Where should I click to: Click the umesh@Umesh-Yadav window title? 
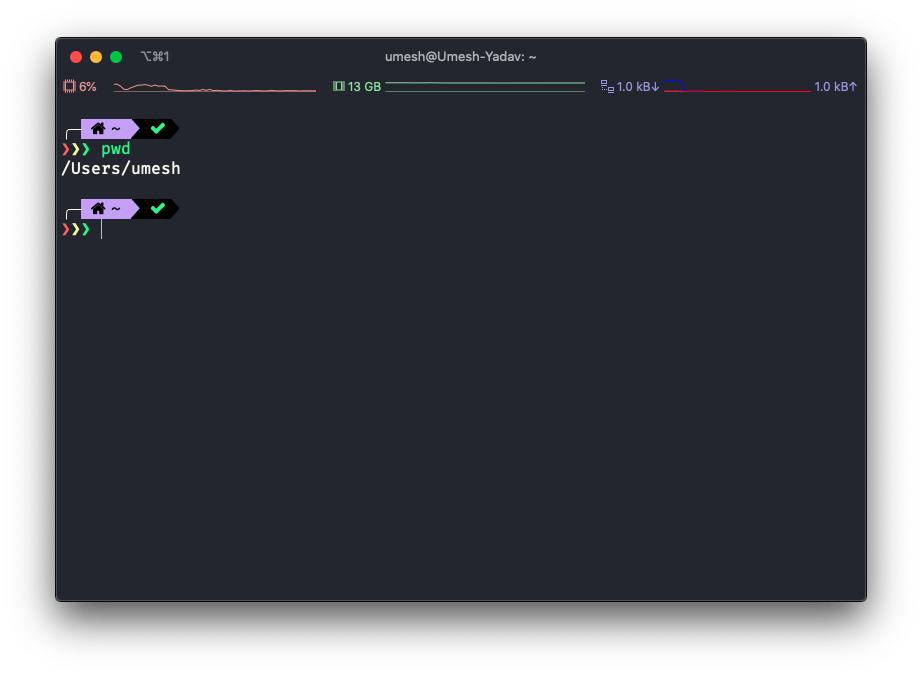(461, 57)
